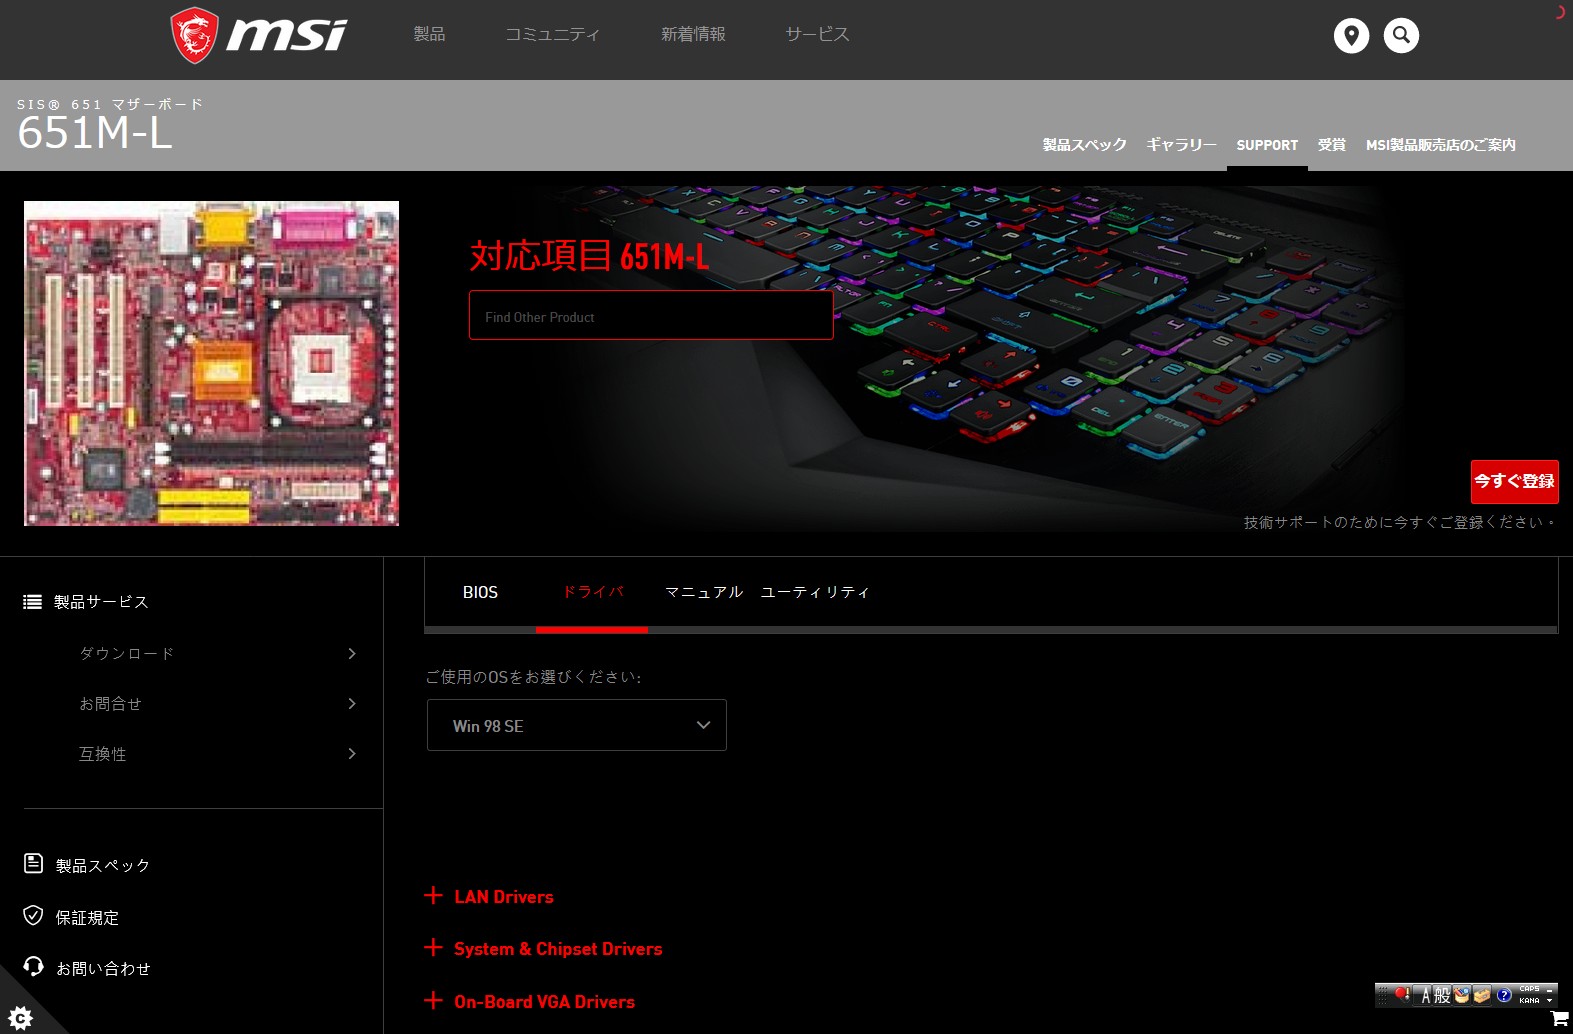Expand the お問合せ sidebar item
The image size is (1573, 1034).
click(x=218, y=703)
